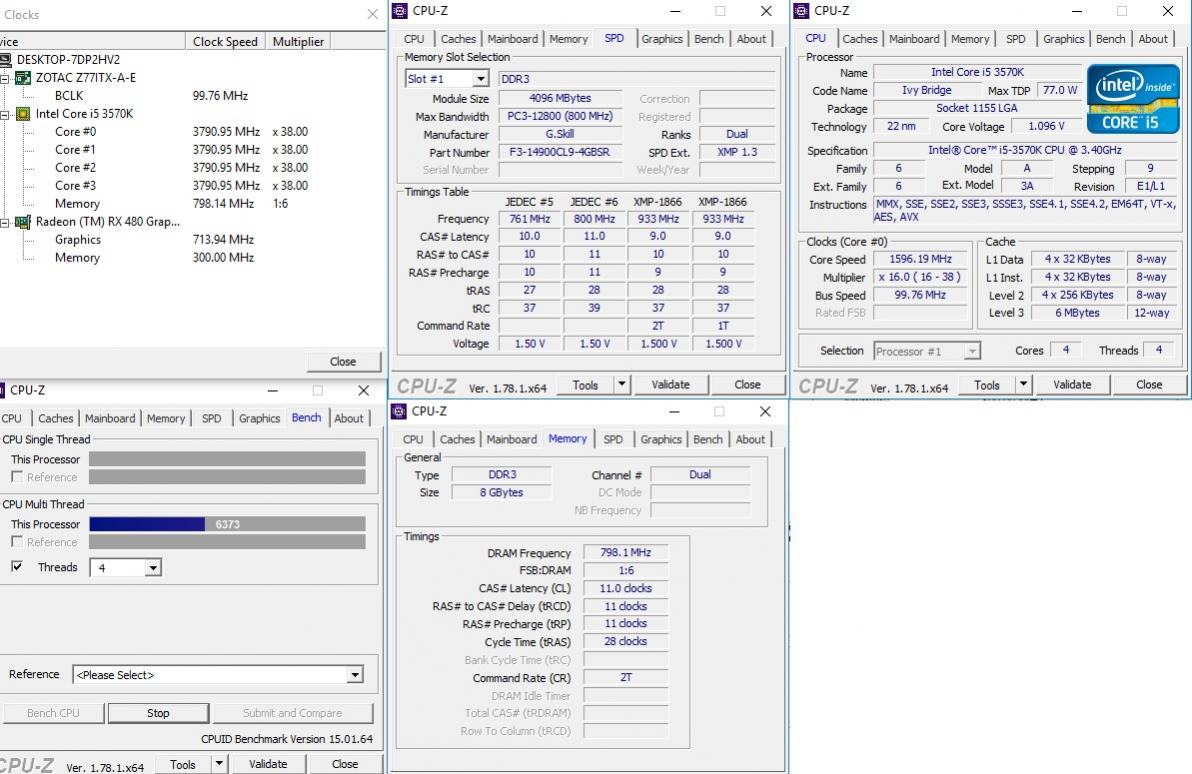Click the Tools button in the Bench window
The width and height of the screenshot is (1192, 774).
[182, 764]
